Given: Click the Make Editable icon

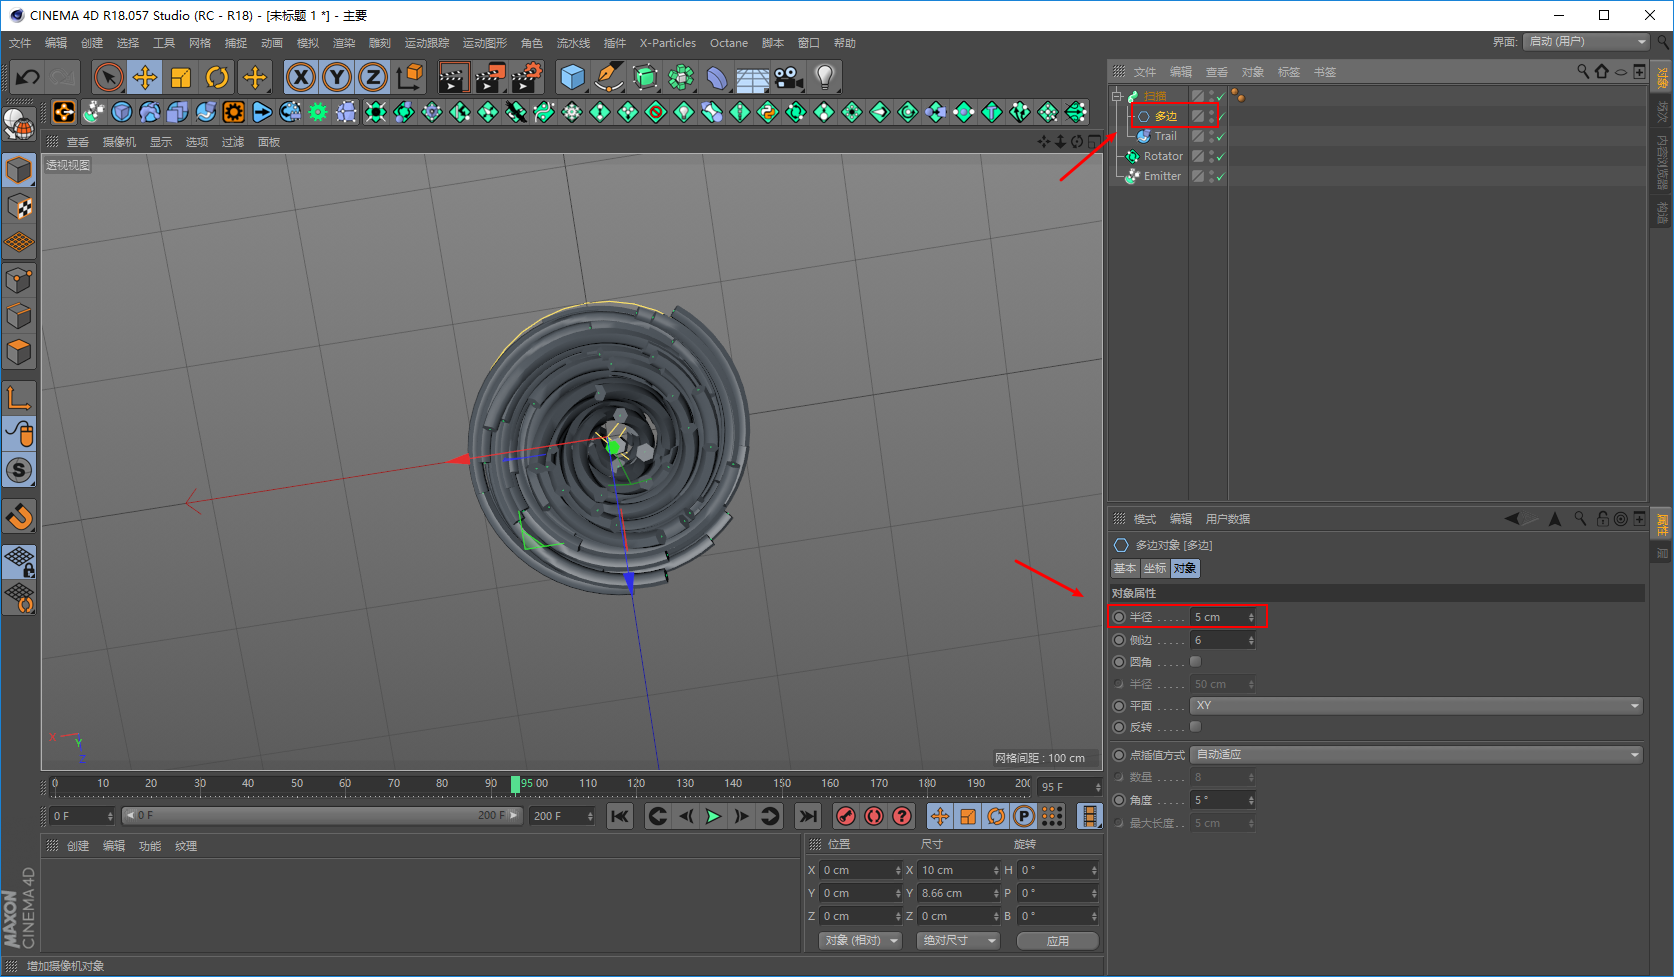Looking at the screenshot, I should tap(19, 124).
